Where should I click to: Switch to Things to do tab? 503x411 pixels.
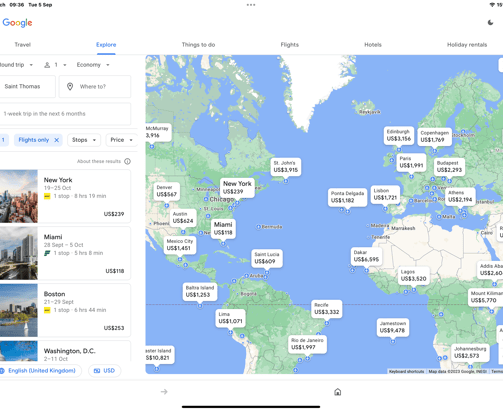198,45
